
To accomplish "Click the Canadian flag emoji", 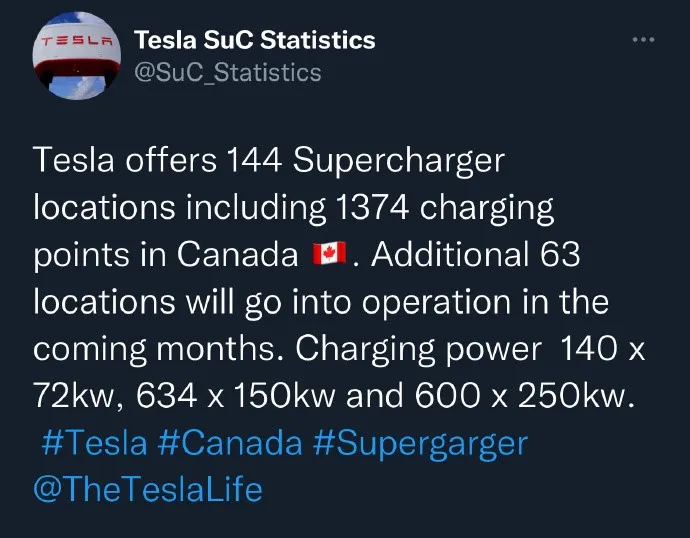I will 329,254.
